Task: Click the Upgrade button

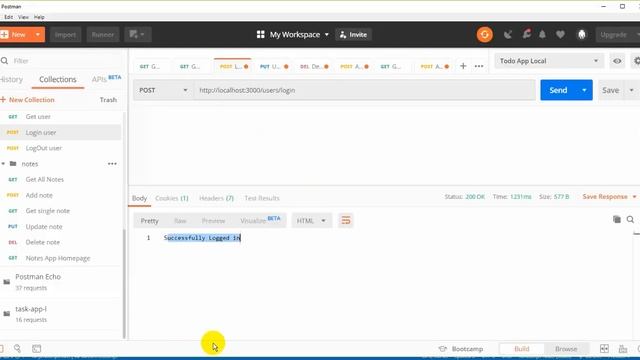Action: (x=613, y=35)
